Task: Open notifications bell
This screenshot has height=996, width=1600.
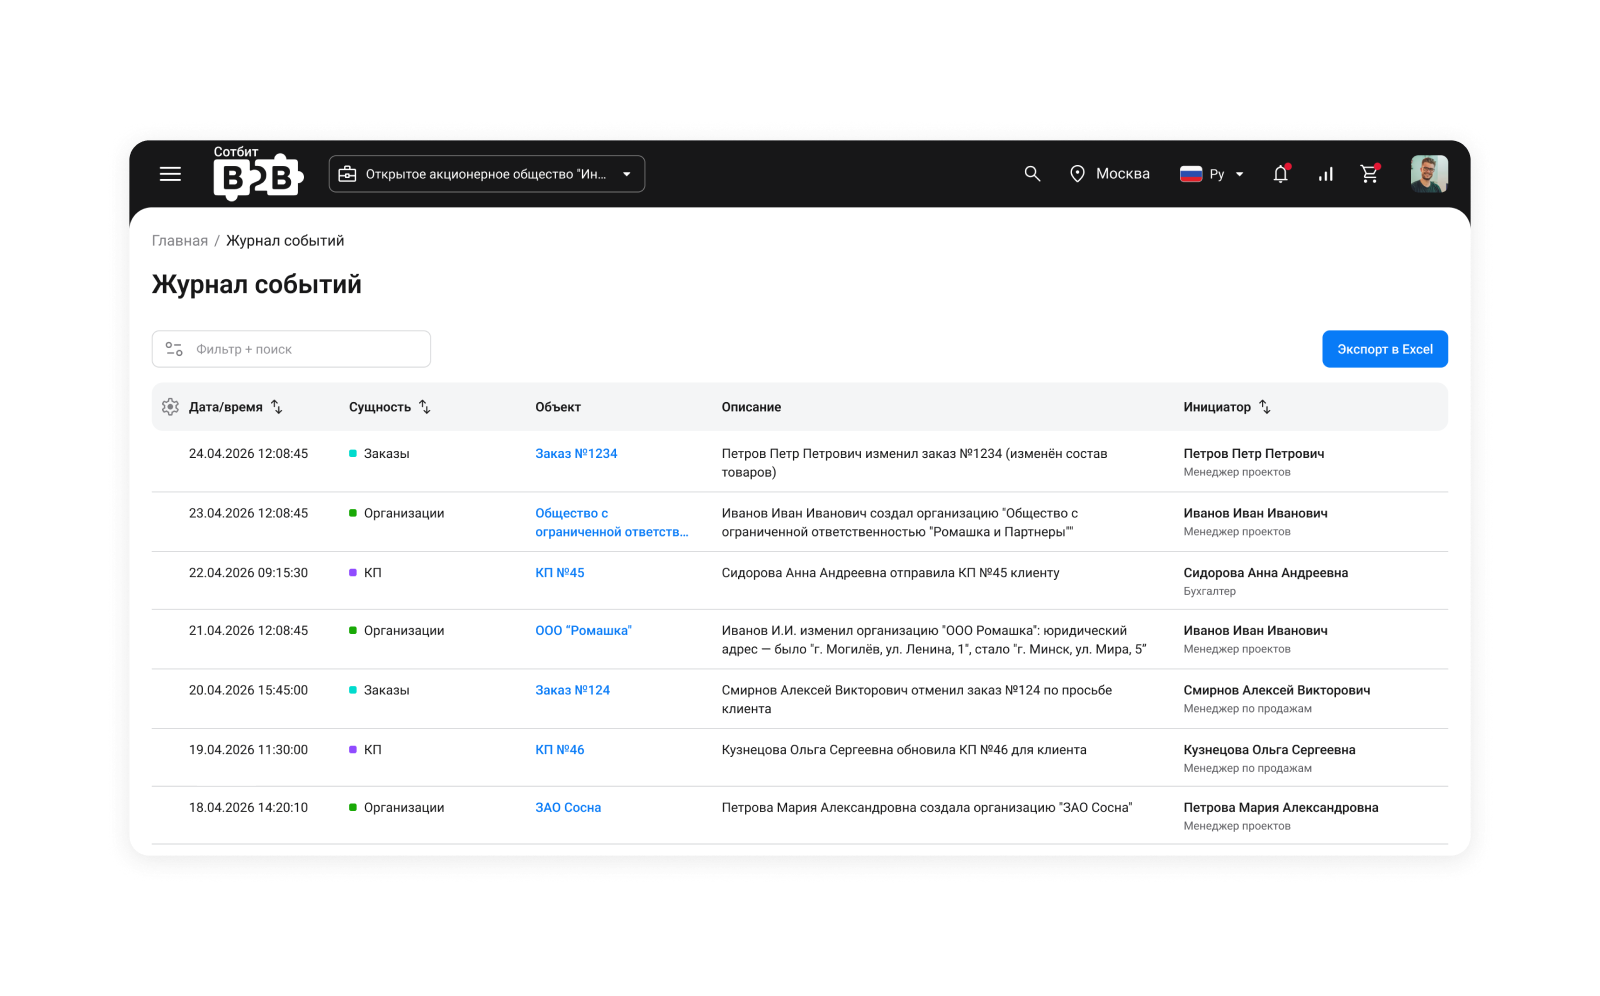Action: pyautogui.click(x=1280, y=174)
